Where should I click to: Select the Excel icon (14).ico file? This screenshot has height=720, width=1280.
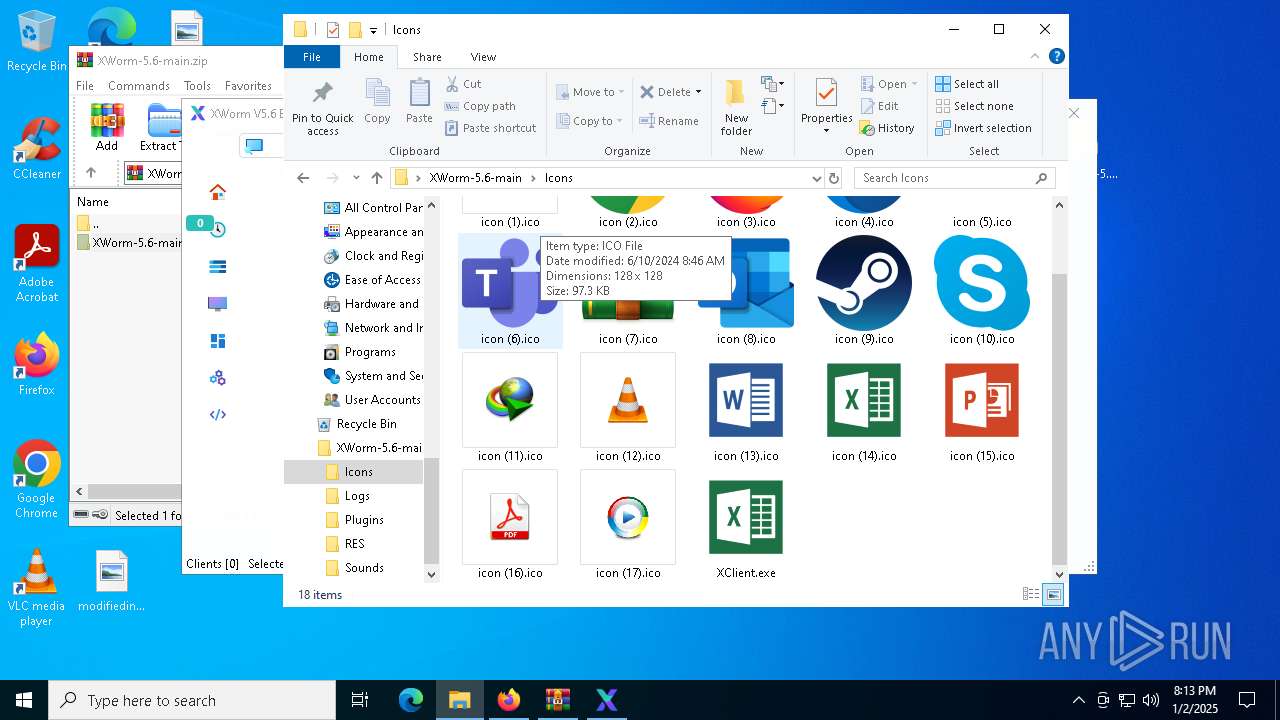pos(864,408)
